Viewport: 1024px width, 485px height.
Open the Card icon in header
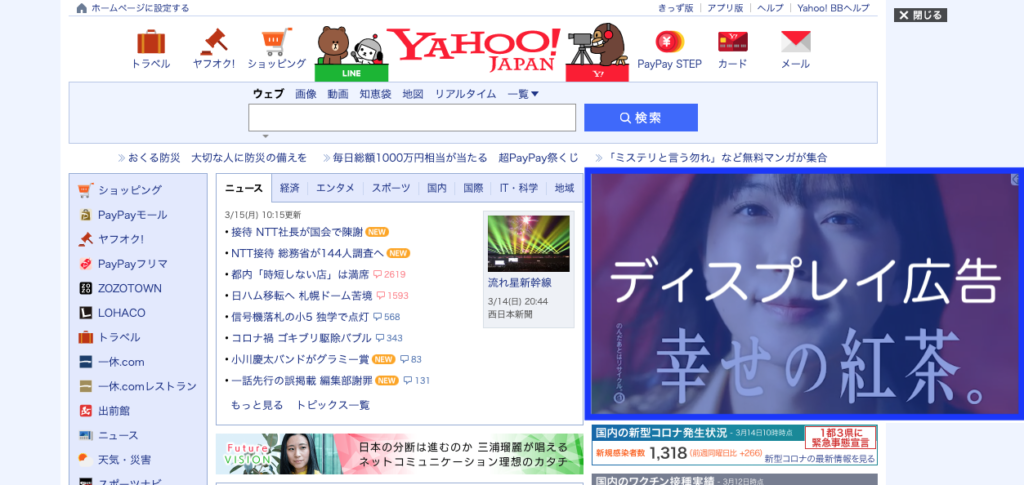(x=733, y=42)
